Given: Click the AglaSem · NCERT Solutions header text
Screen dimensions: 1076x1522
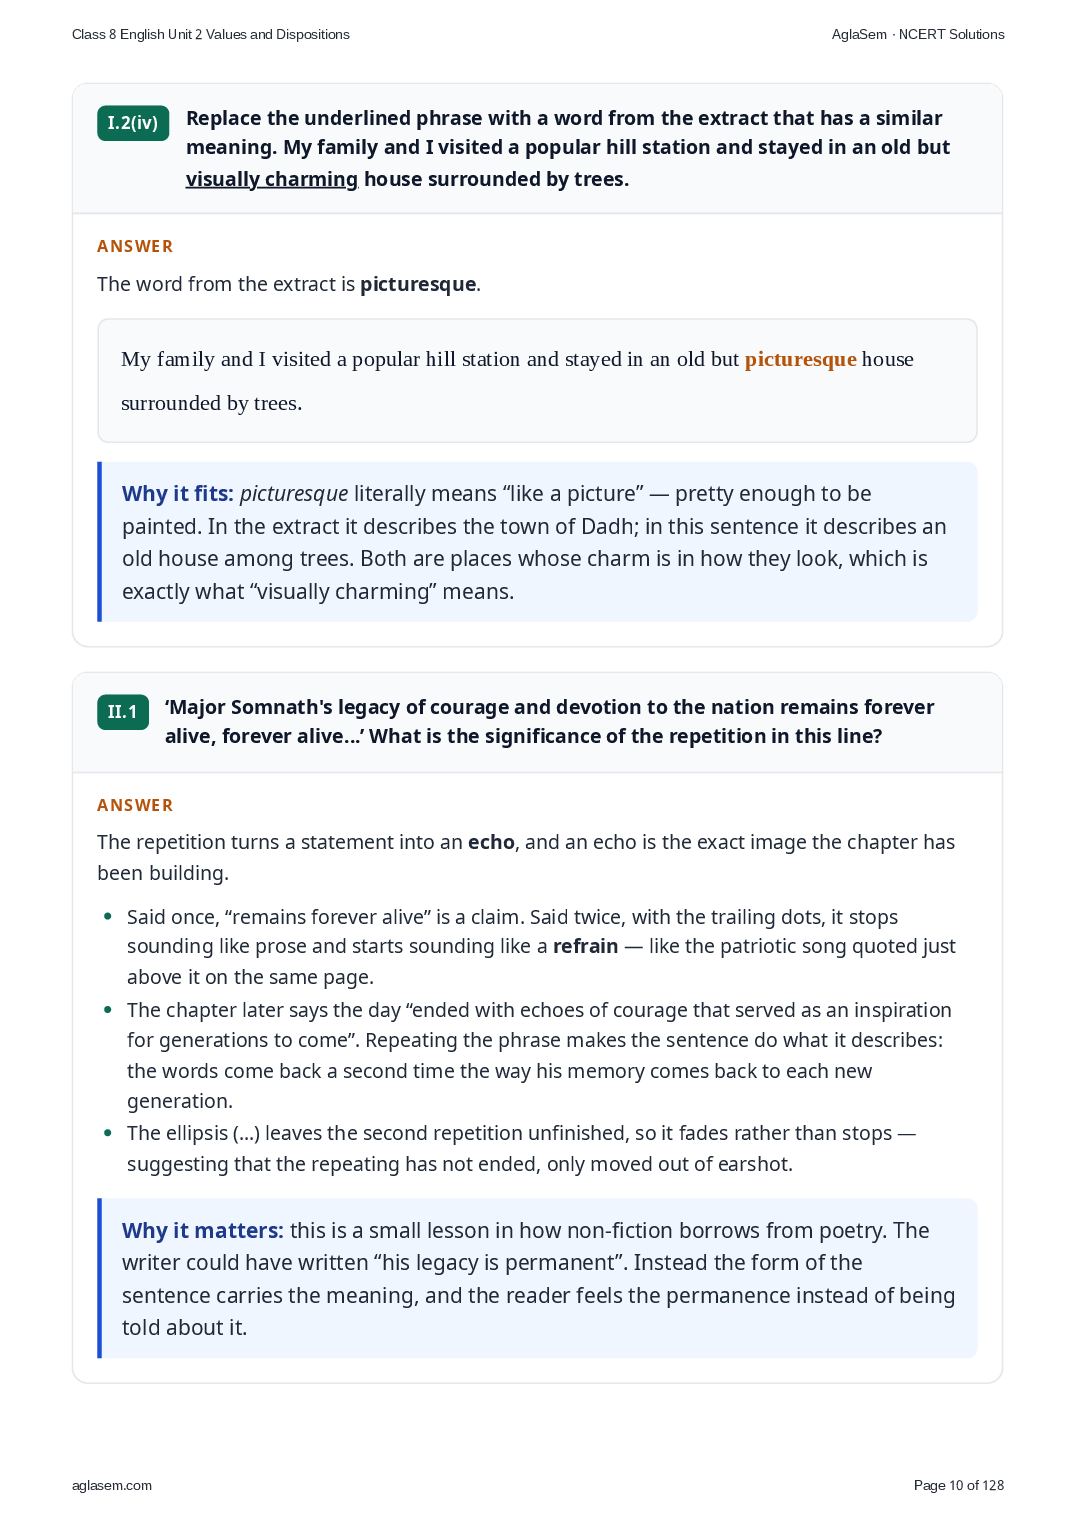Looking at the screenshot, I should pos(918,34).
